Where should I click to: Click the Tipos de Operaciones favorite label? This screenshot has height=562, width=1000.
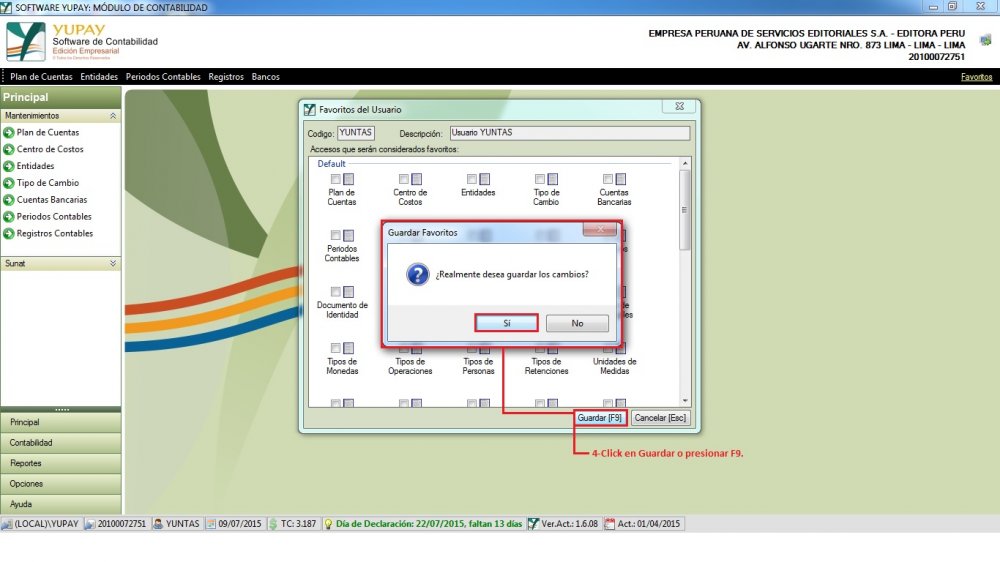click(410, 366)
